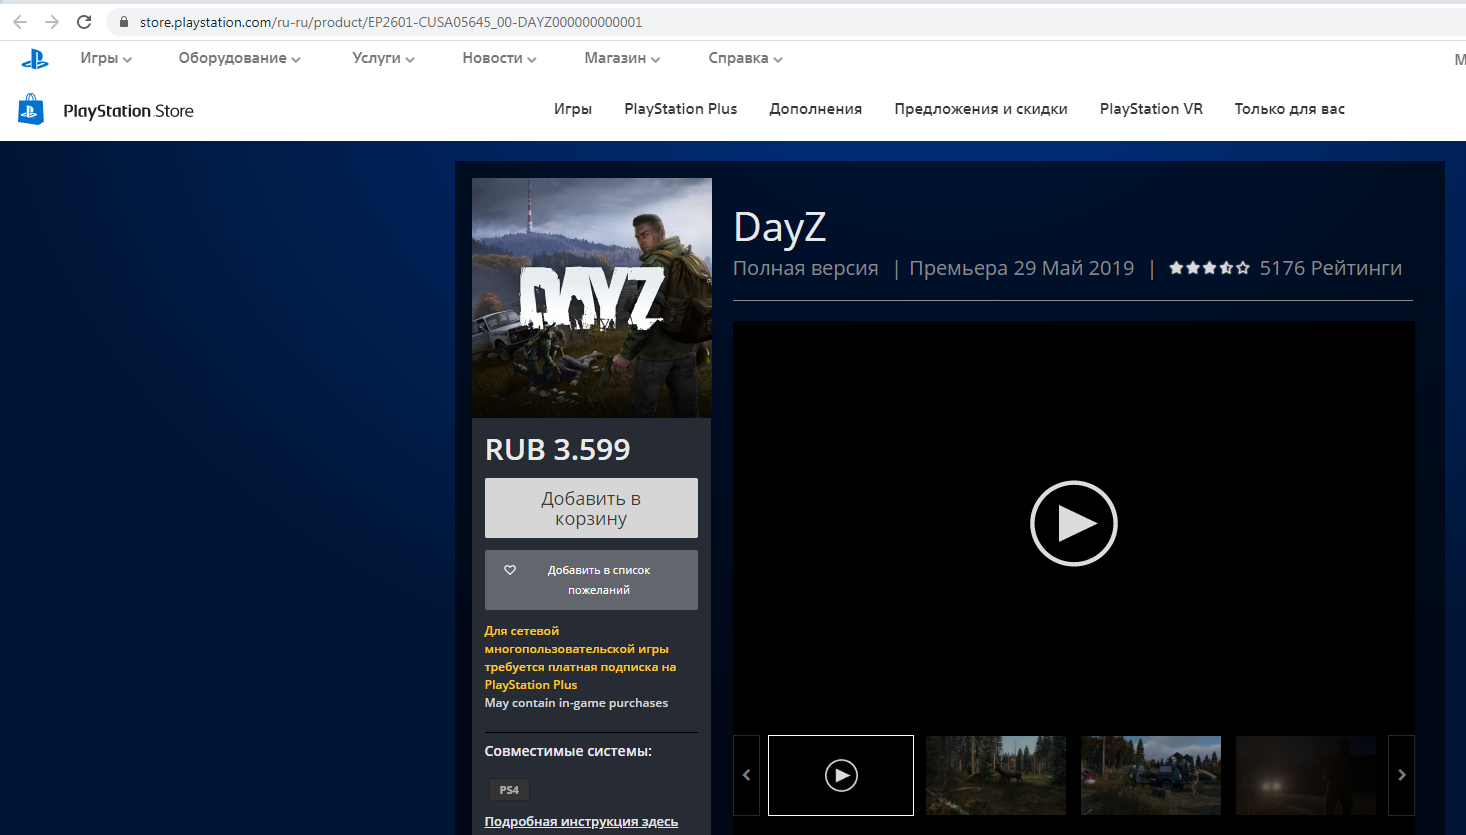1466x835 pixels.
Task: Click Добавить в корзину button
Action: pyautogui.click(x=591, y=508)
